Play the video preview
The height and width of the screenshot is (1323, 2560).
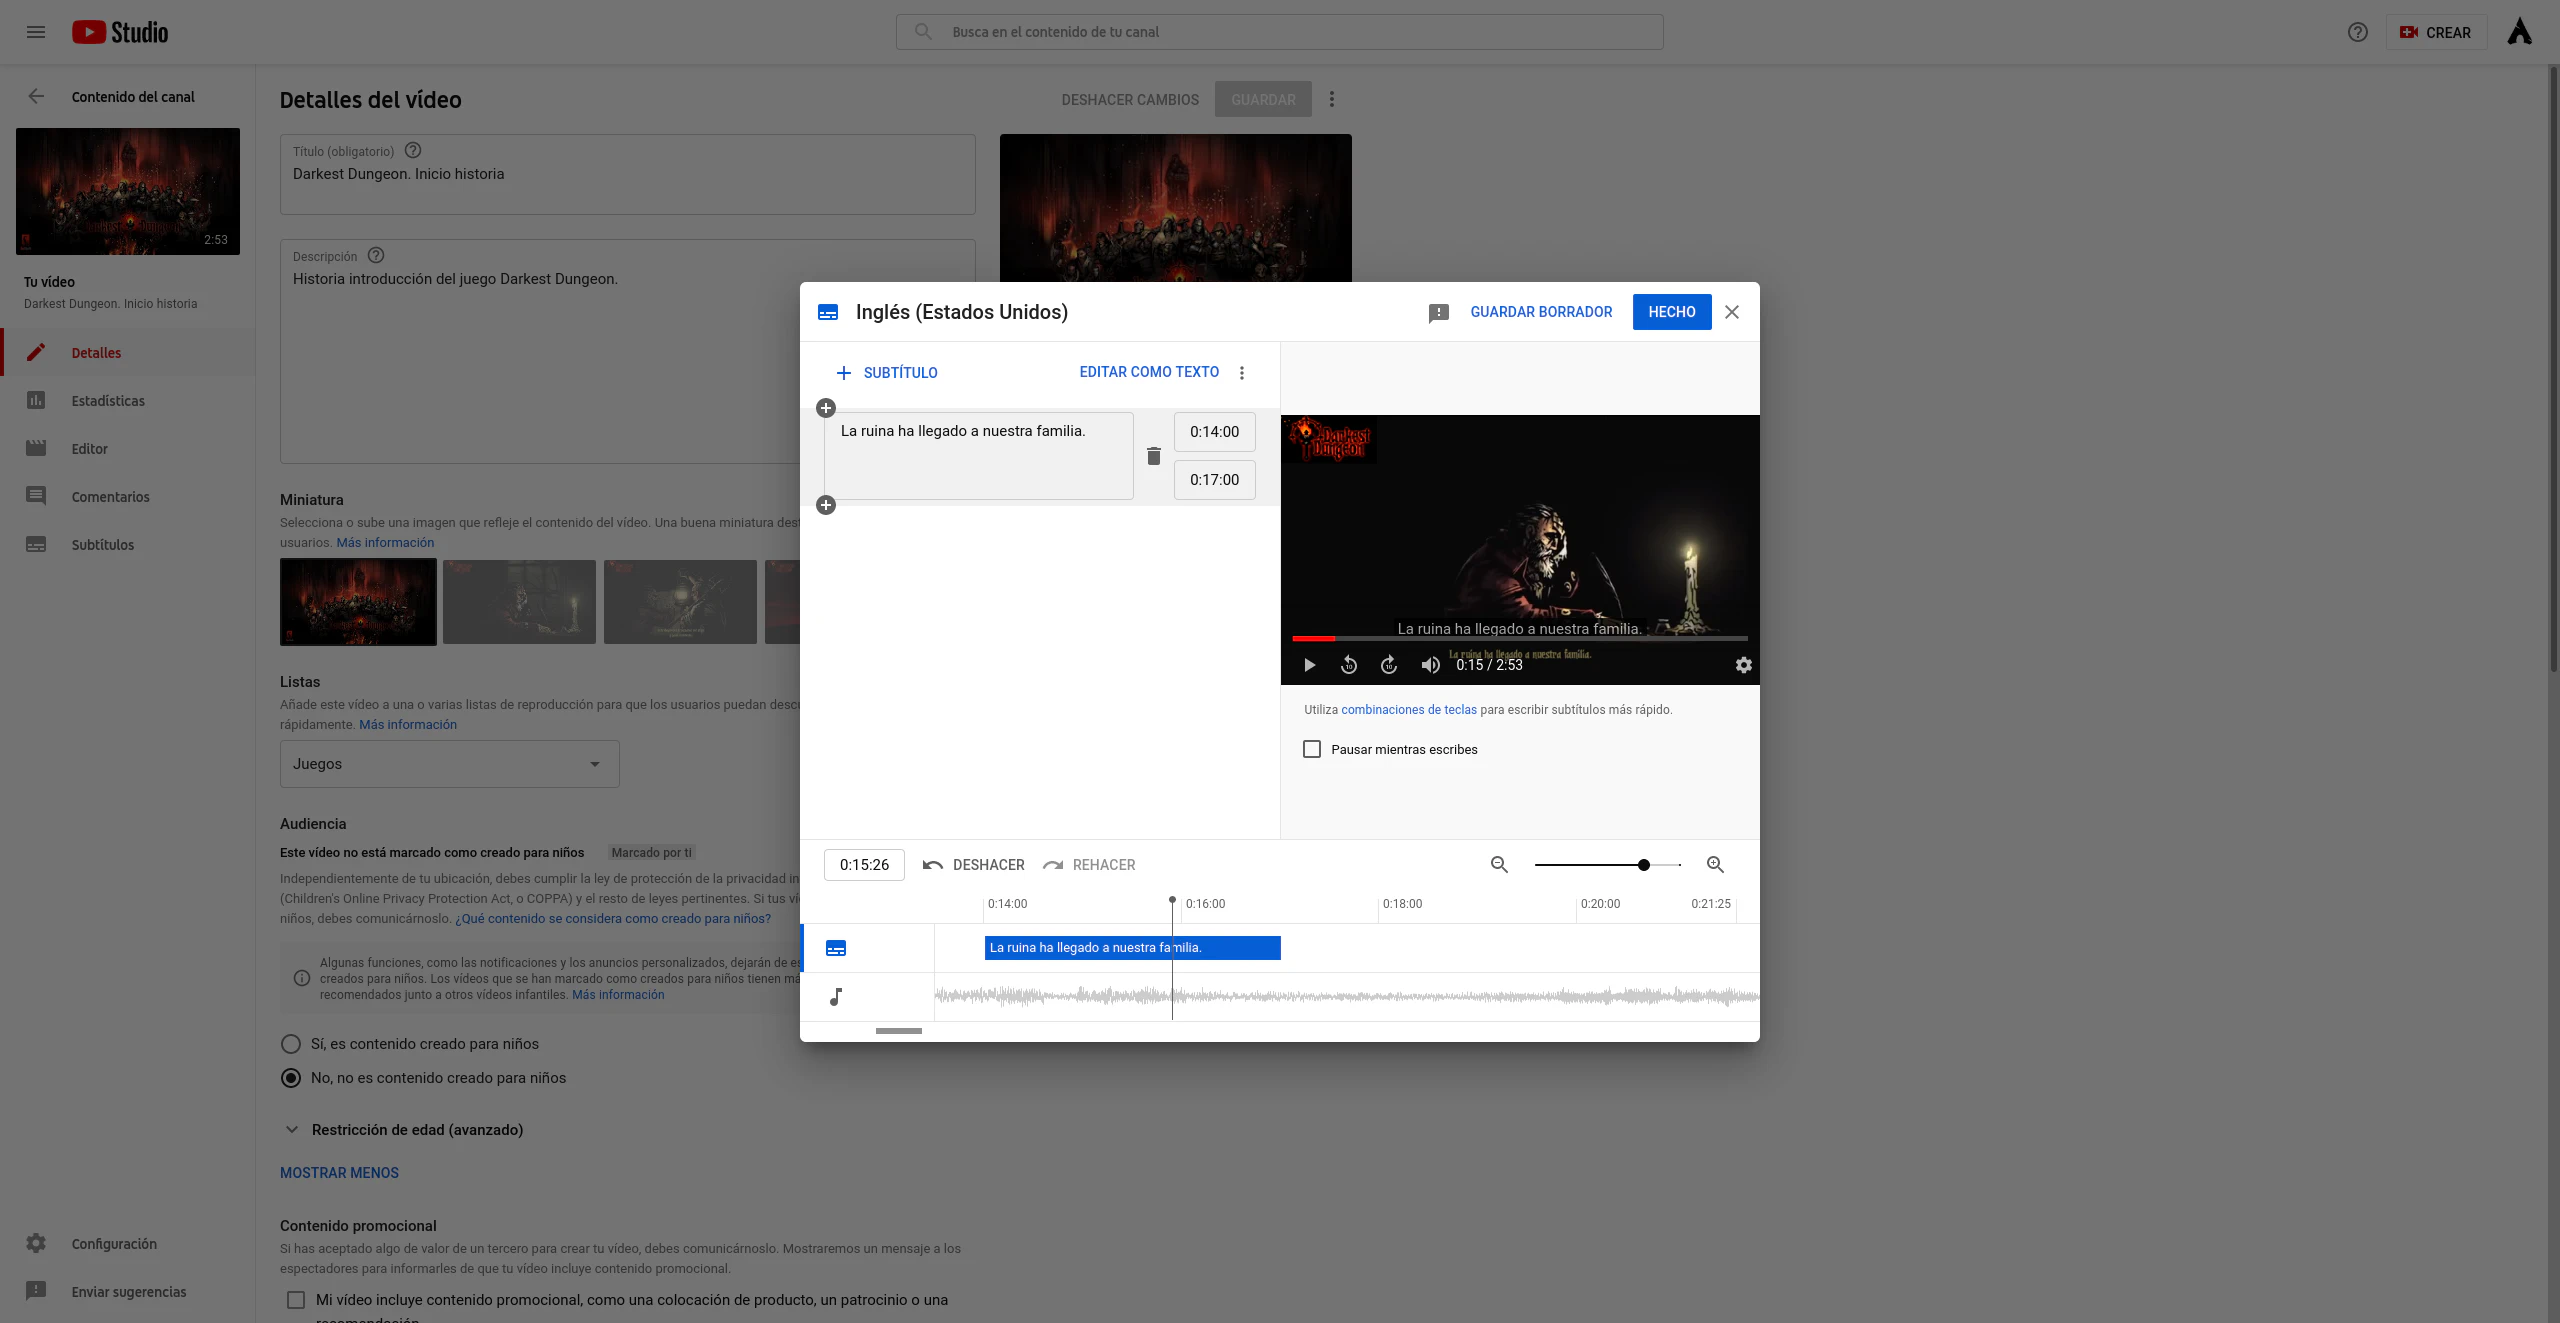[x=1309, y=665]
